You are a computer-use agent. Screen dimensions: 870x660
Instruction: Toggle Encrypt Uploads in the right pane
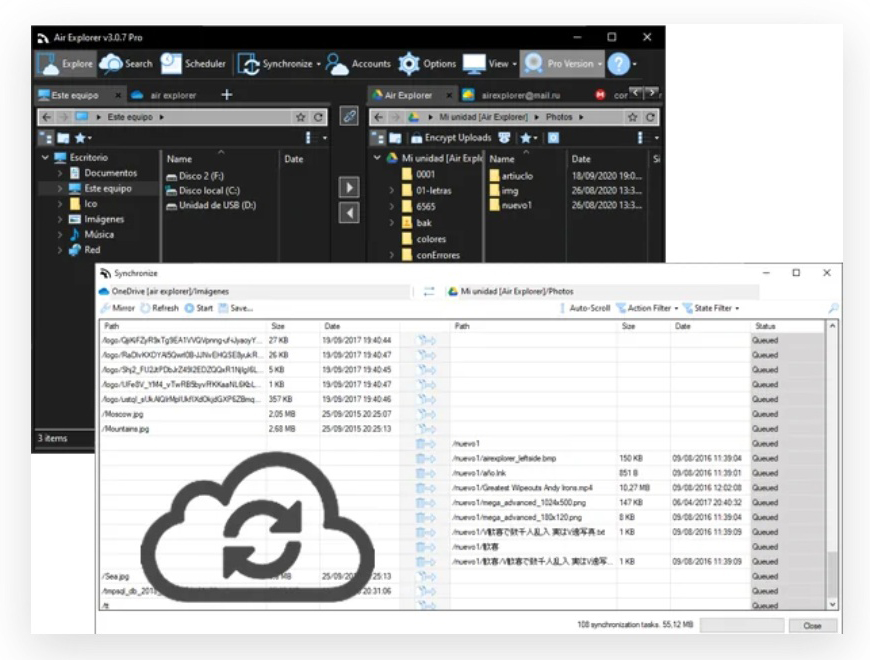point(449,138)
